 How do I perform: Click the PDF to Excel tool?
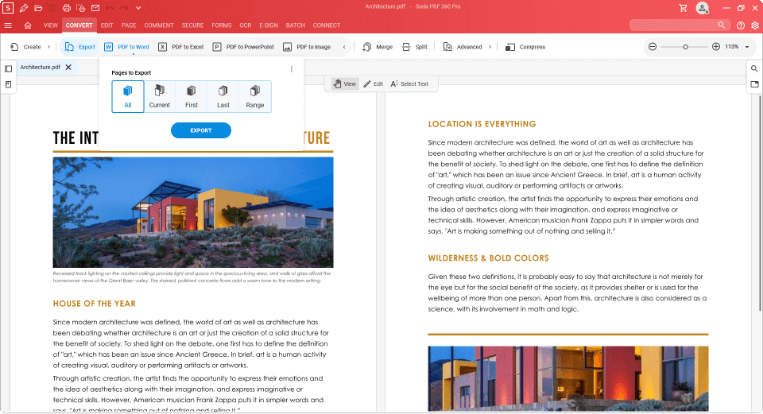click(182, 46)
